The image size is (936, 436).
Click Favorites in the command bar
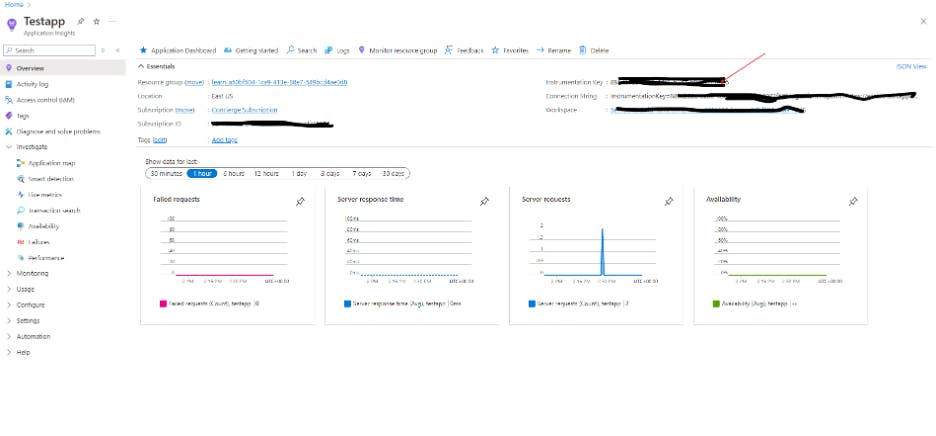510,51
